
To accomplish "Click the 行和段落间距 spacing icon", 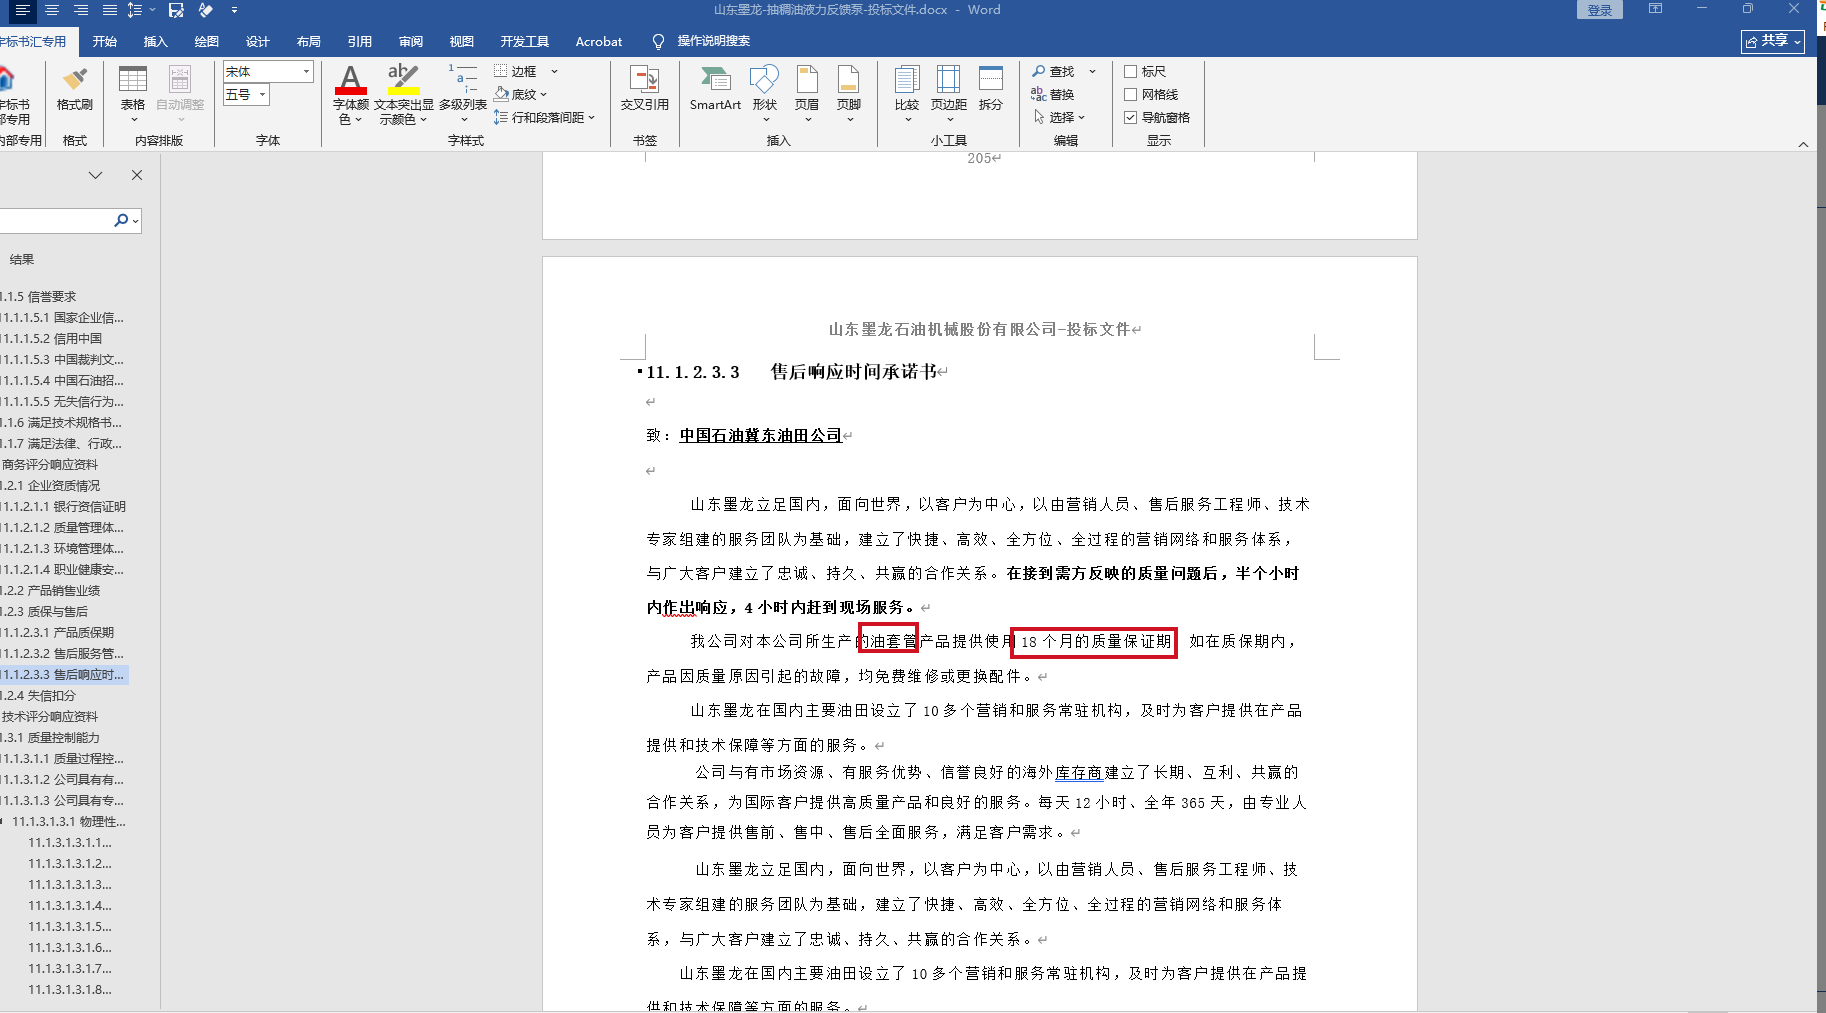I will point(501,117).
